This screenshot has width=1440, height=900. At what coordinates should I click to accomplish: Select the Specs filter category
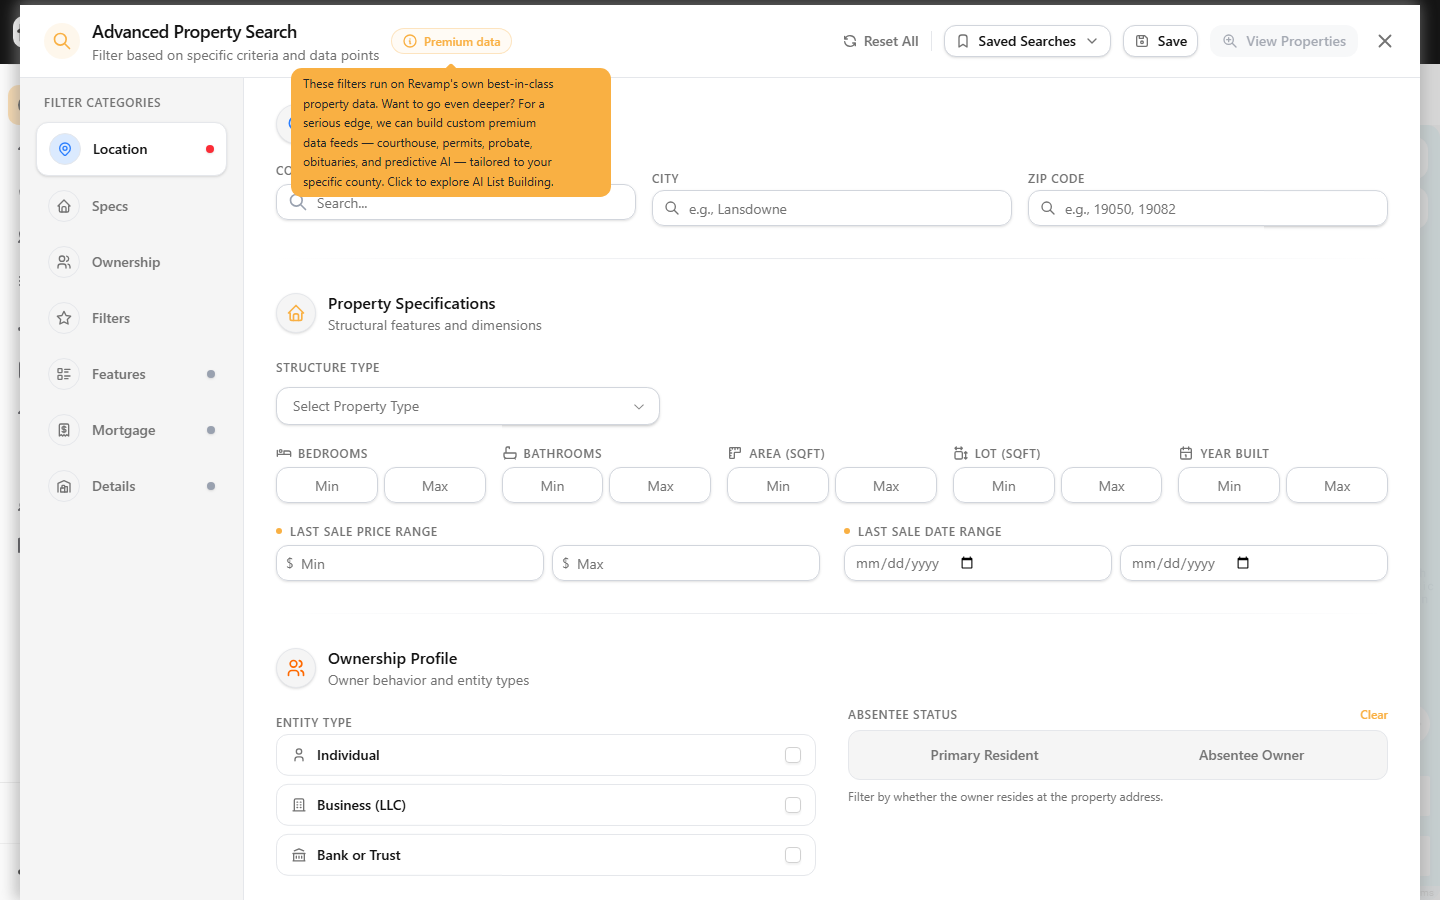[x=132, y=206]
